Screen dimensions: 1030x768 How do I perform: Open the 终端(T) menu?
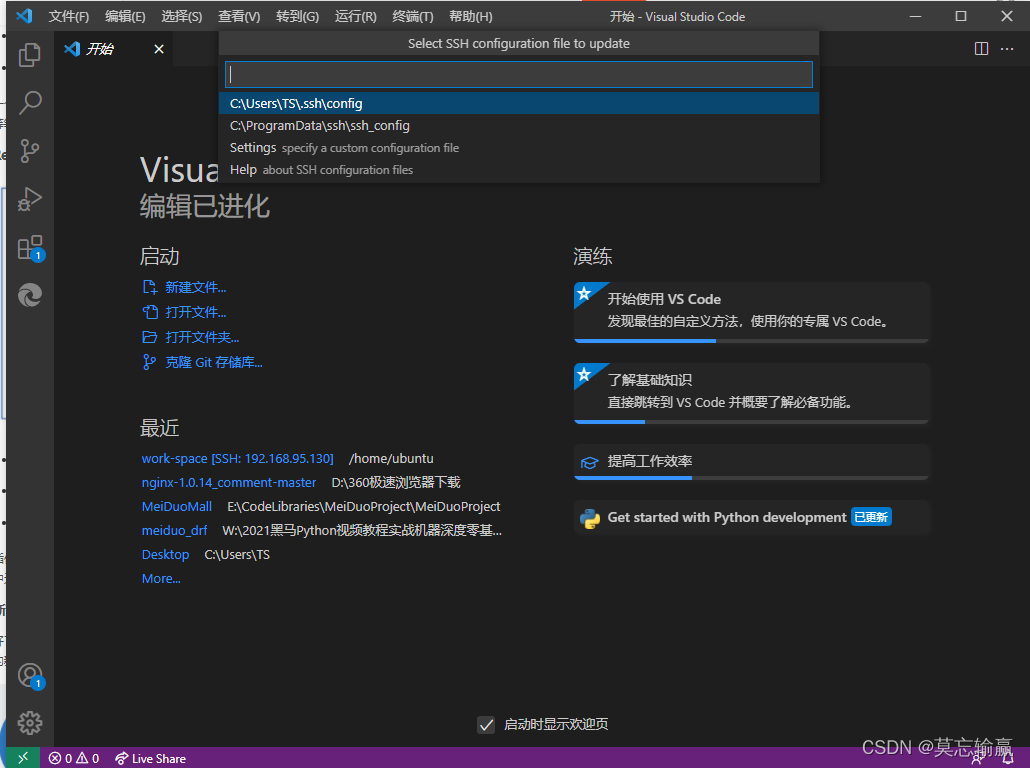[413, 16]
